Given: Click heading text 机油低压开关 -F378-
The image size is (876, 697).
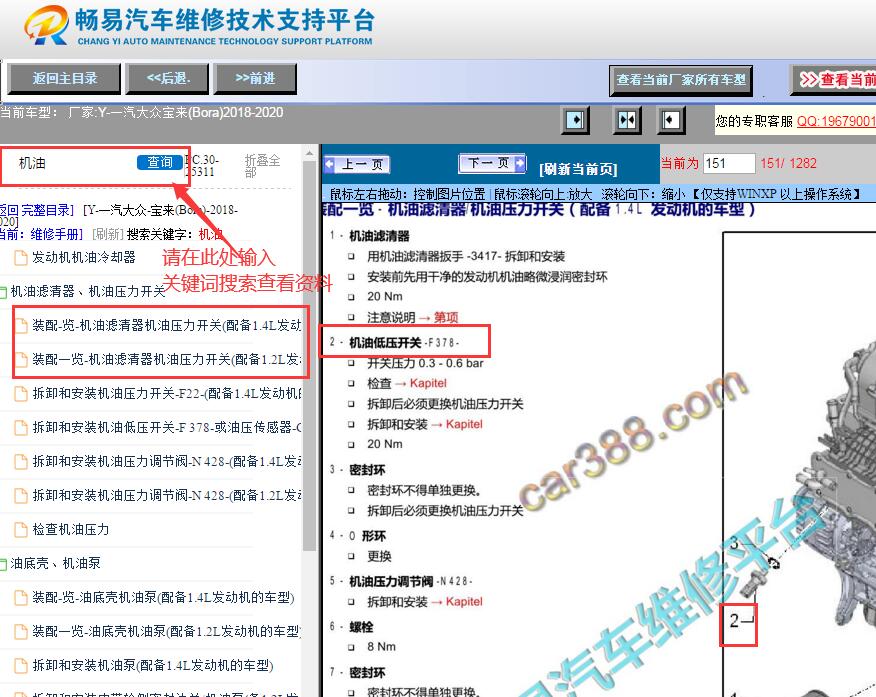Looking at the screenshot, I should tap(404, 342).
